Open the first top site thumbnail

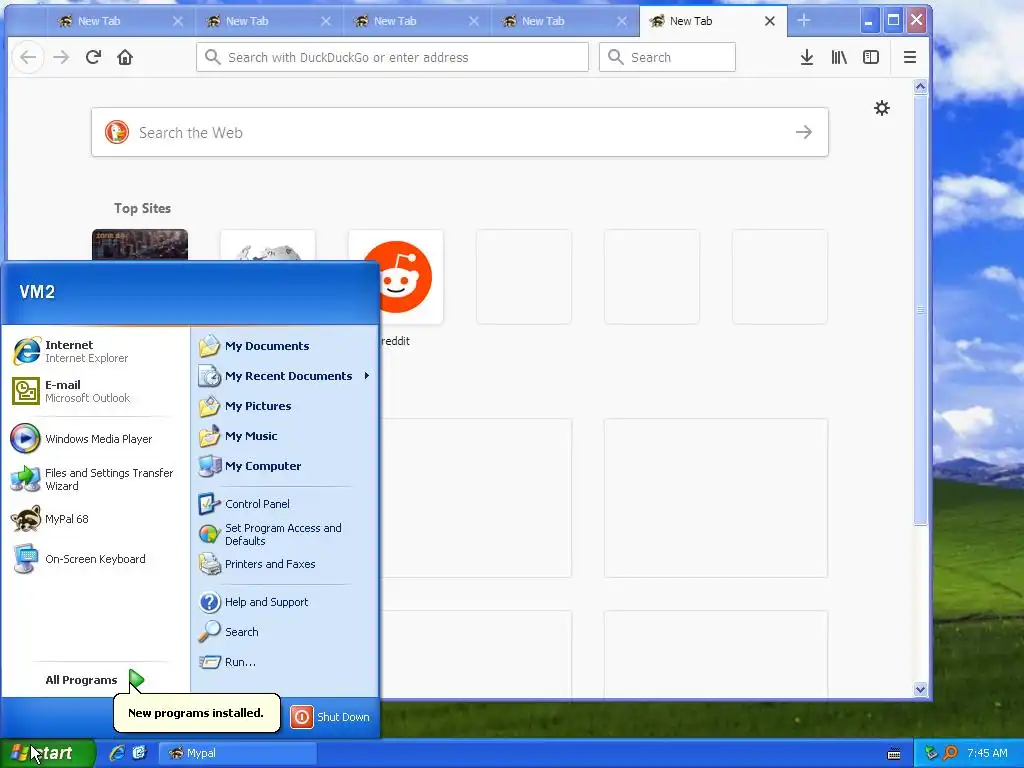[140, 245]
